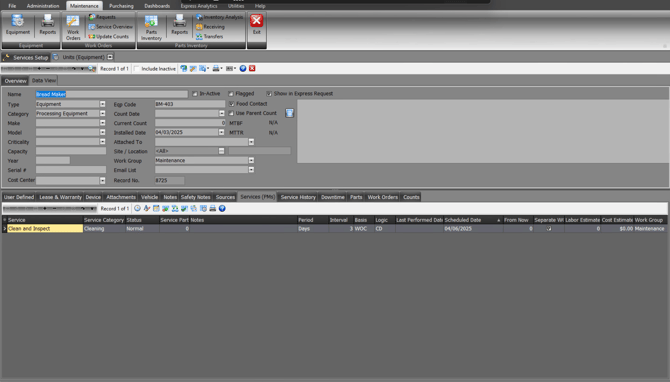The height and width of the screenshot is (382, 670).
Task: Open Inventory Analysis tool
Action: click(219, 17)
